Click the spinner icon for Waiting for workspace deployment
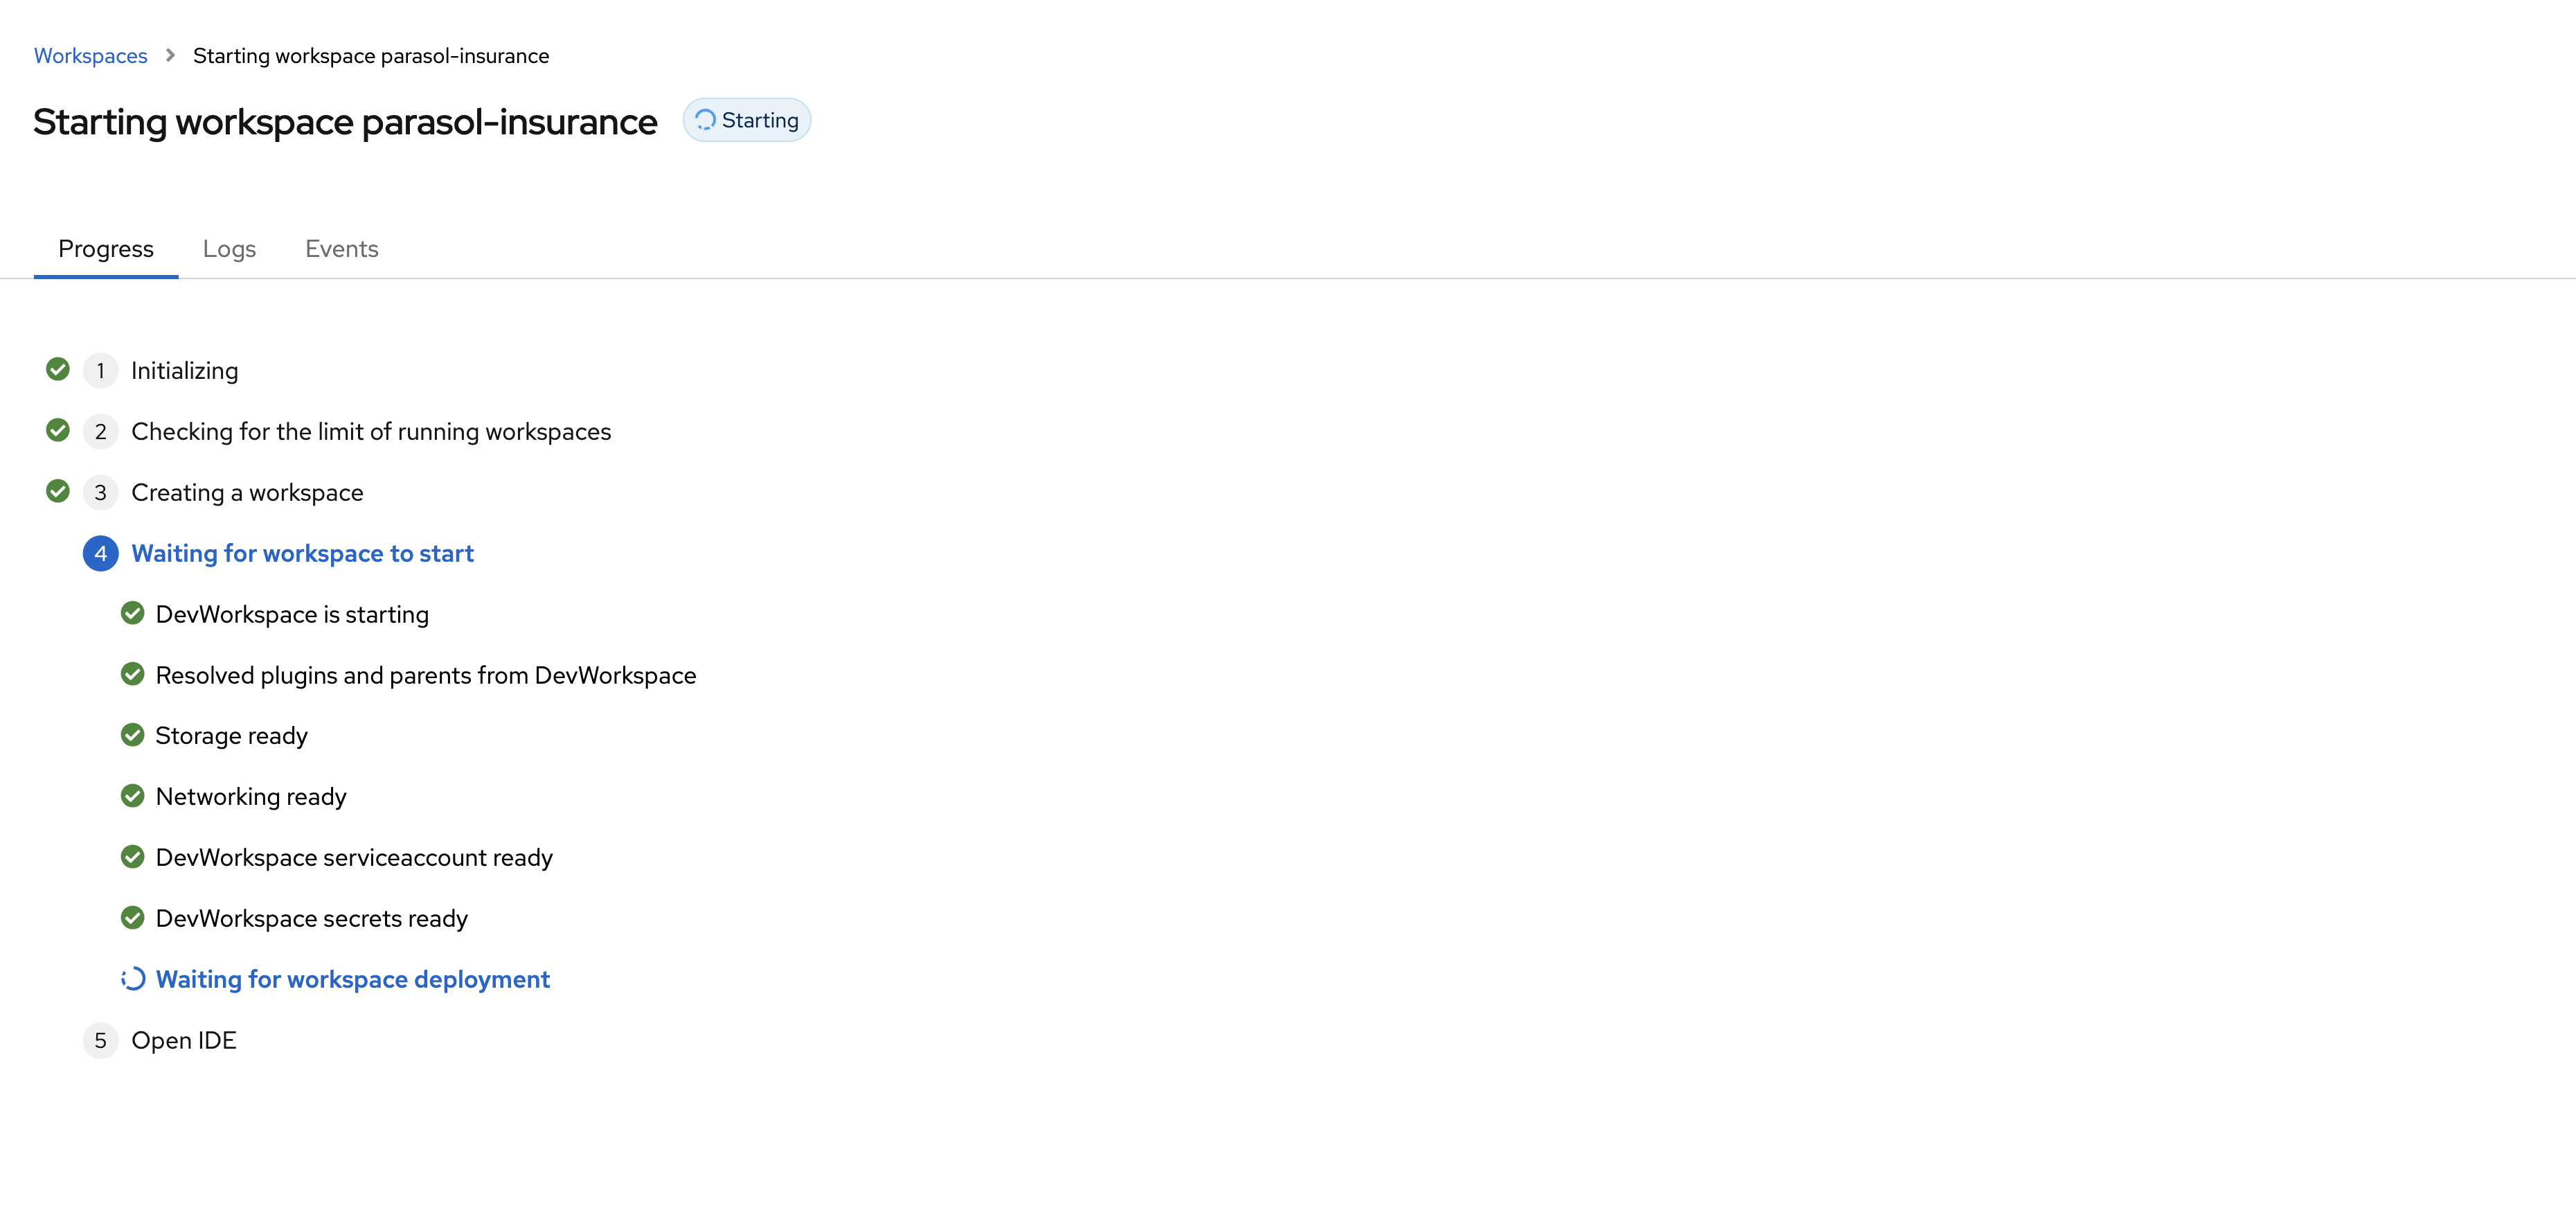This screenshot has height=1226, width=2576. pos(133,979)
